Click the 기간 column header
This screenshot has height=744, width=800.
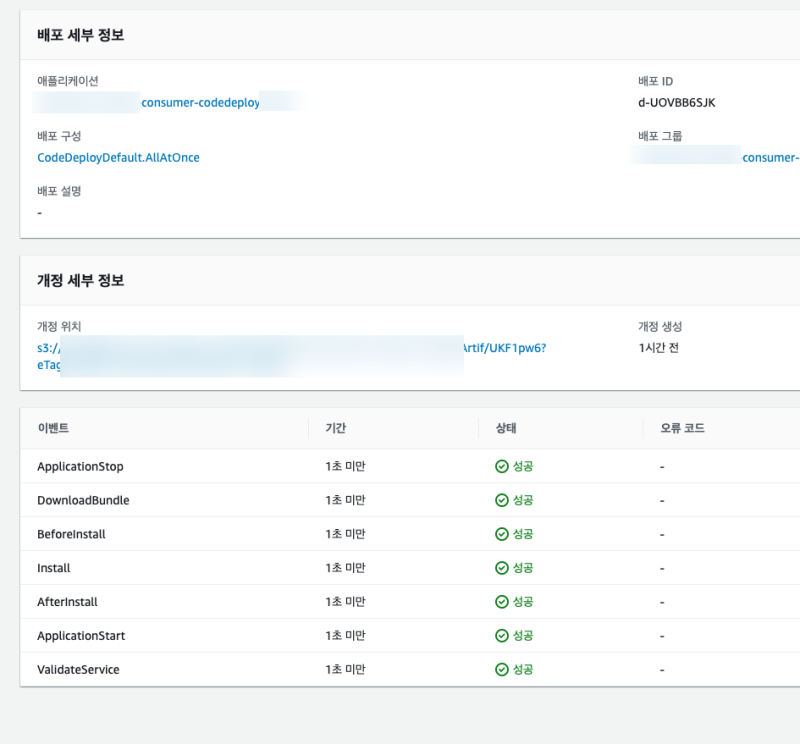tap(336, 428)
